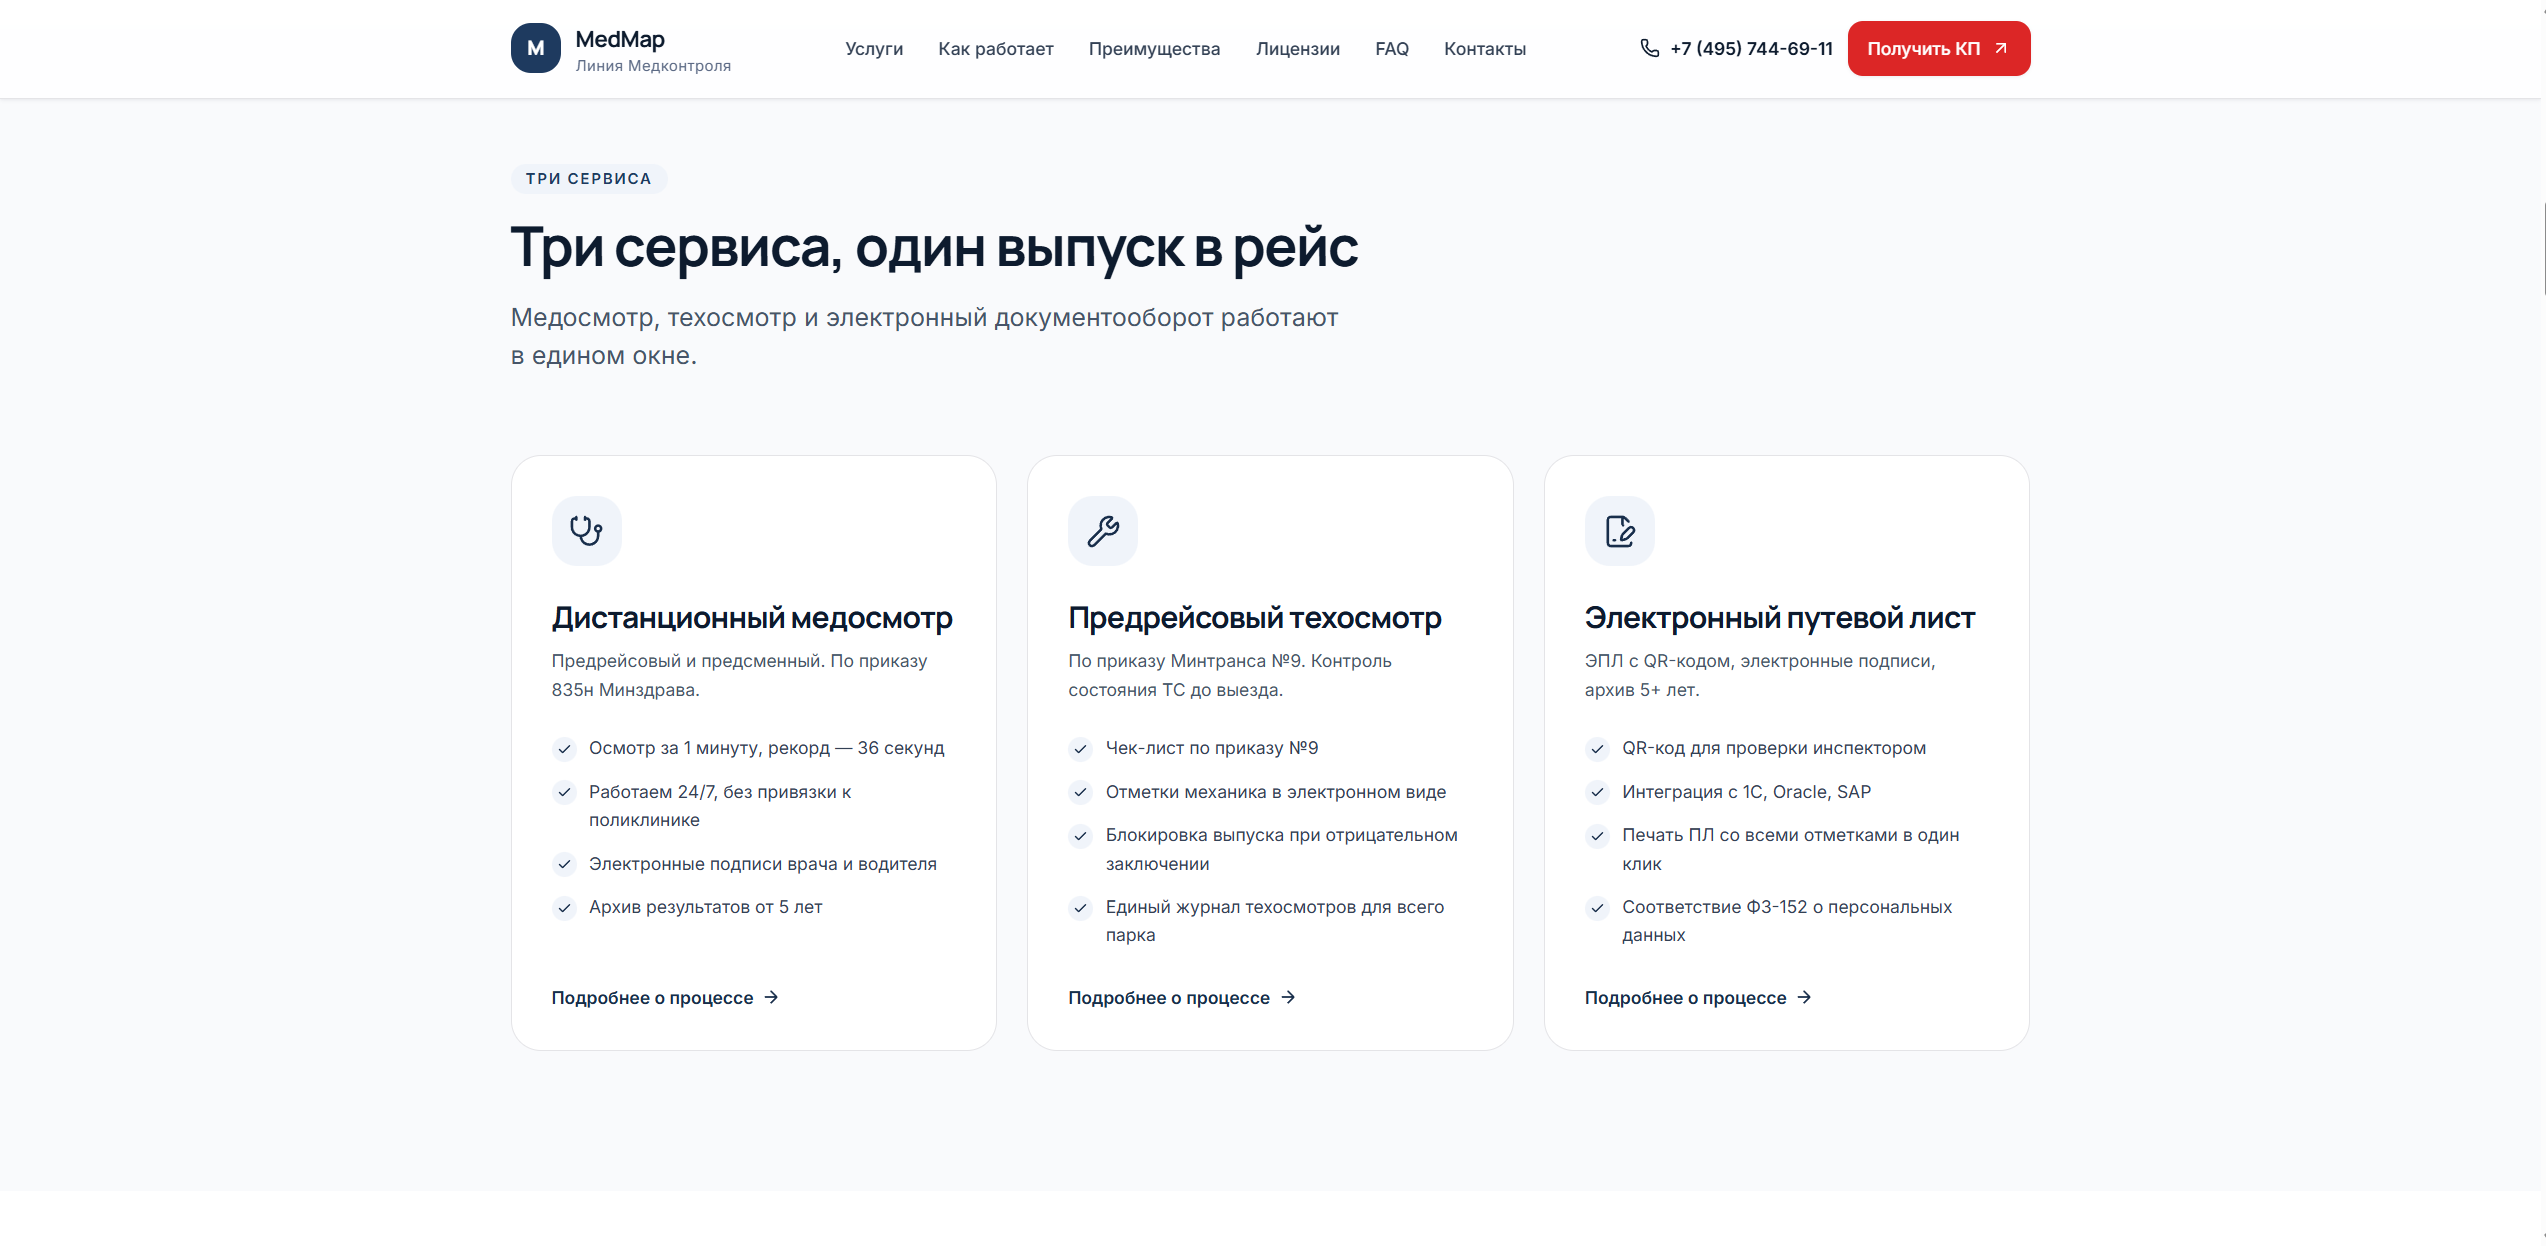Click the checkmark beside 'QR-код для проверки инспектором'
The image size is (2546, 1246).
pyautogui.click(x=1597, y=749)
